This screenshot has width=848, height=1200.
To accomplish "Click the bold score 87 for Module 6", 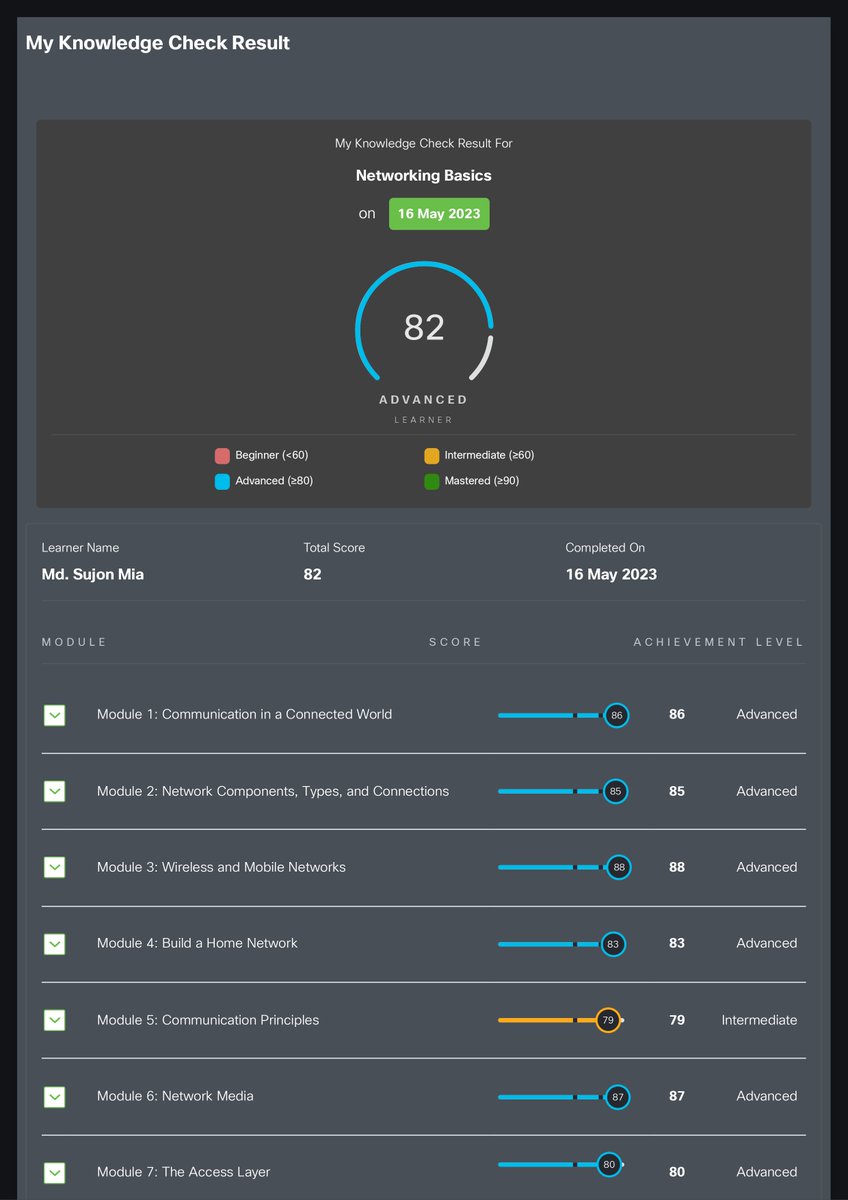I will point(677,1096).
